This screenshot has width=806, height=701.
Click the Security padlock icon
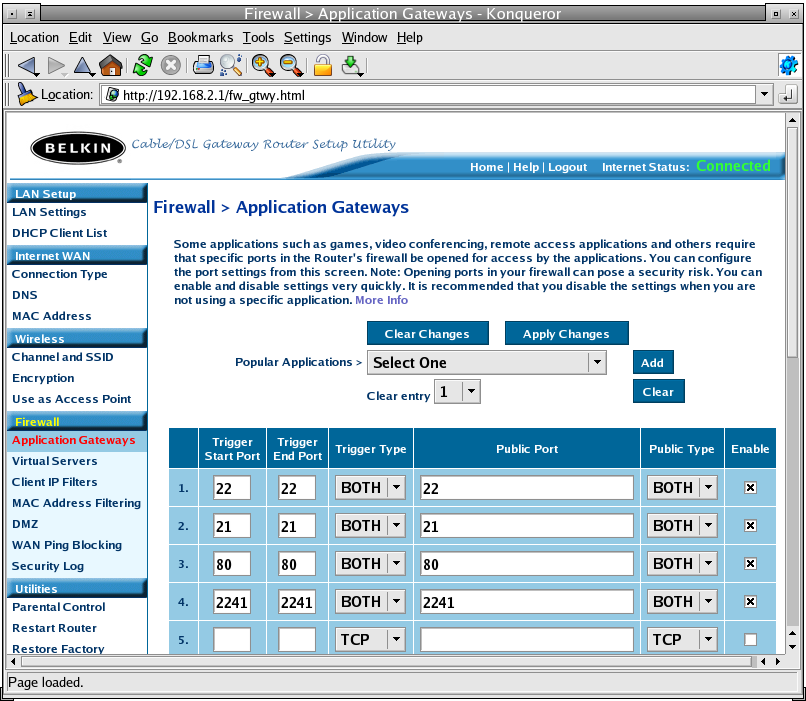pyautogui.click(x=323, y=66)
